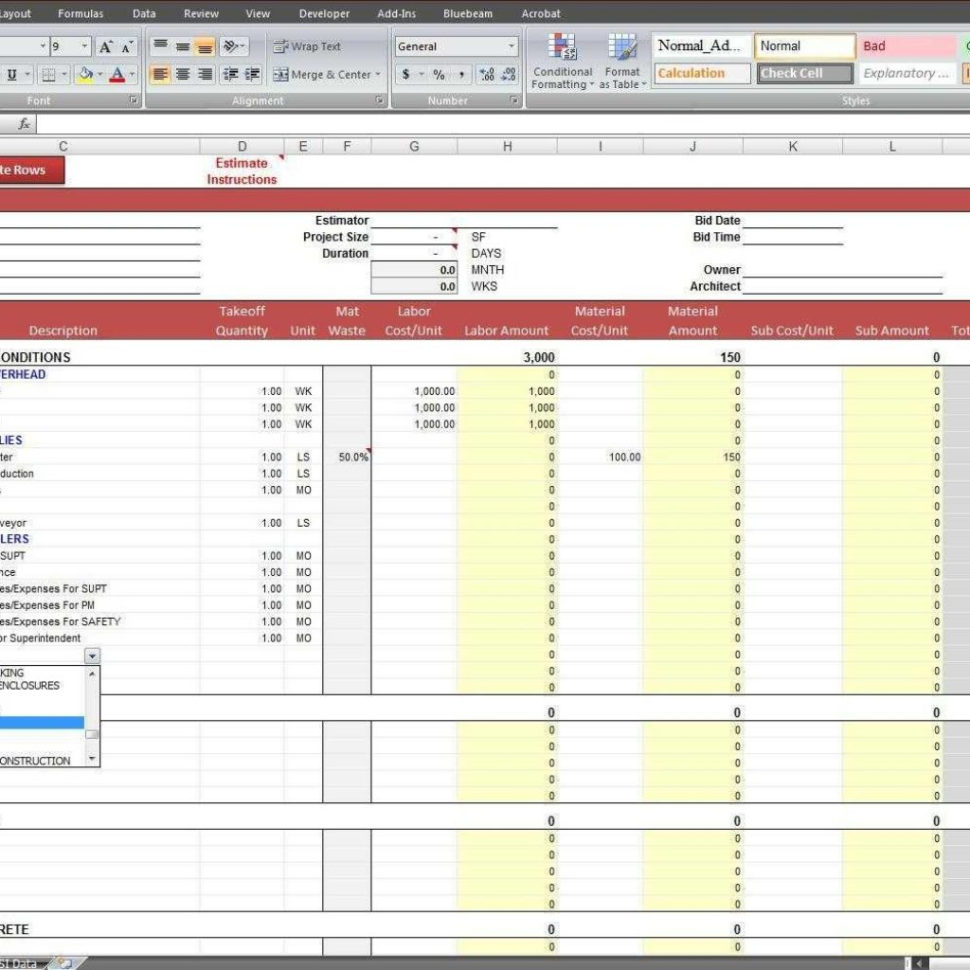This screenshot has width=970, height=970.
Task: Click the Estimate Instructions link
Action: pos(241,171)
